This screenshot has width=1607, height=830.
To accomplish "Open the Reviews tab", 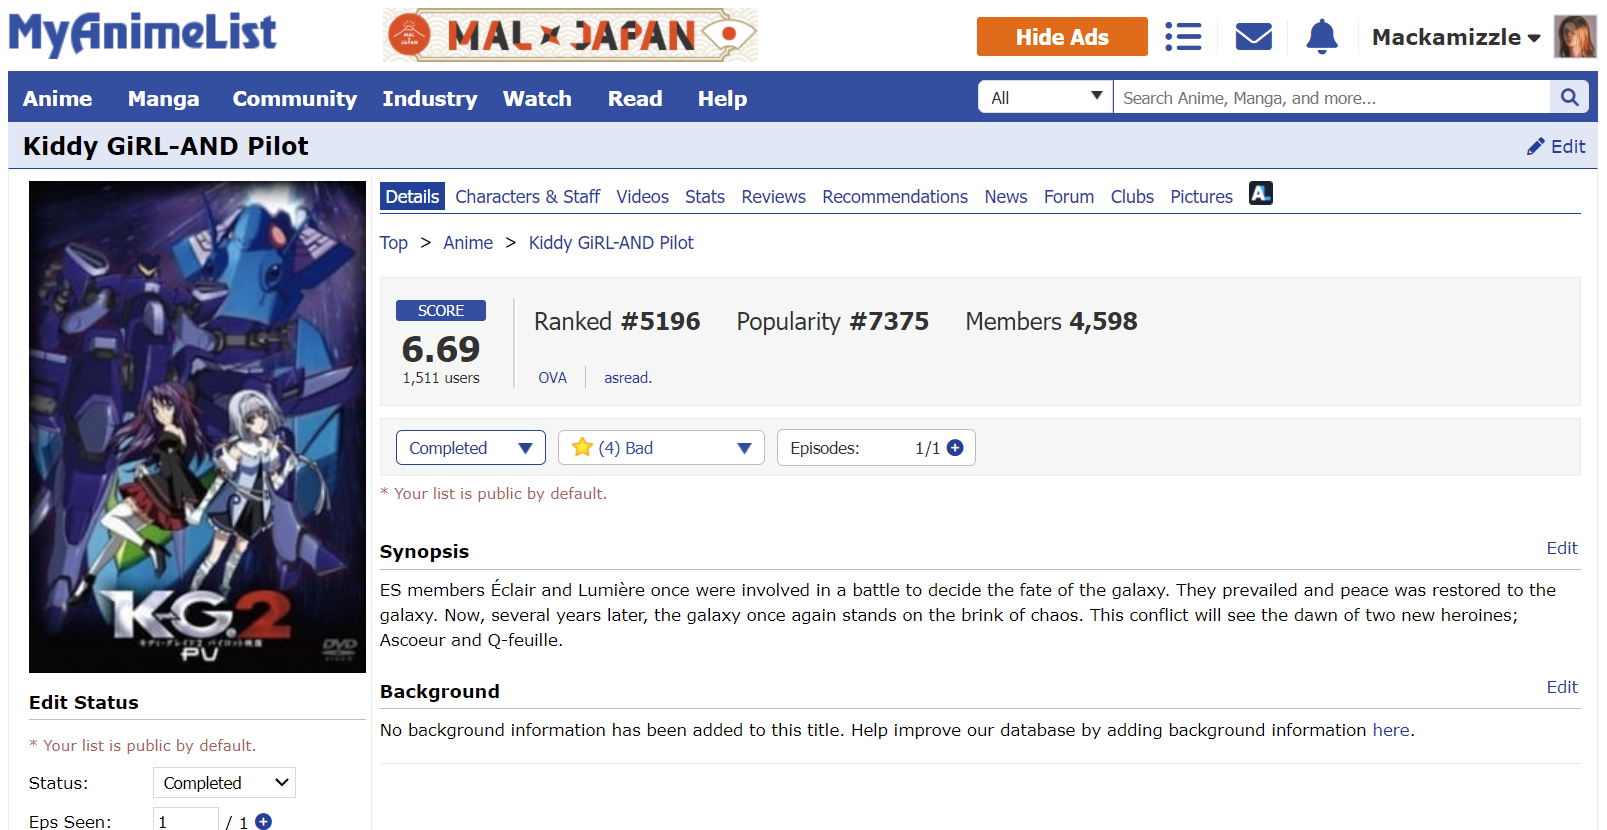I will click(x=773, y=197).
